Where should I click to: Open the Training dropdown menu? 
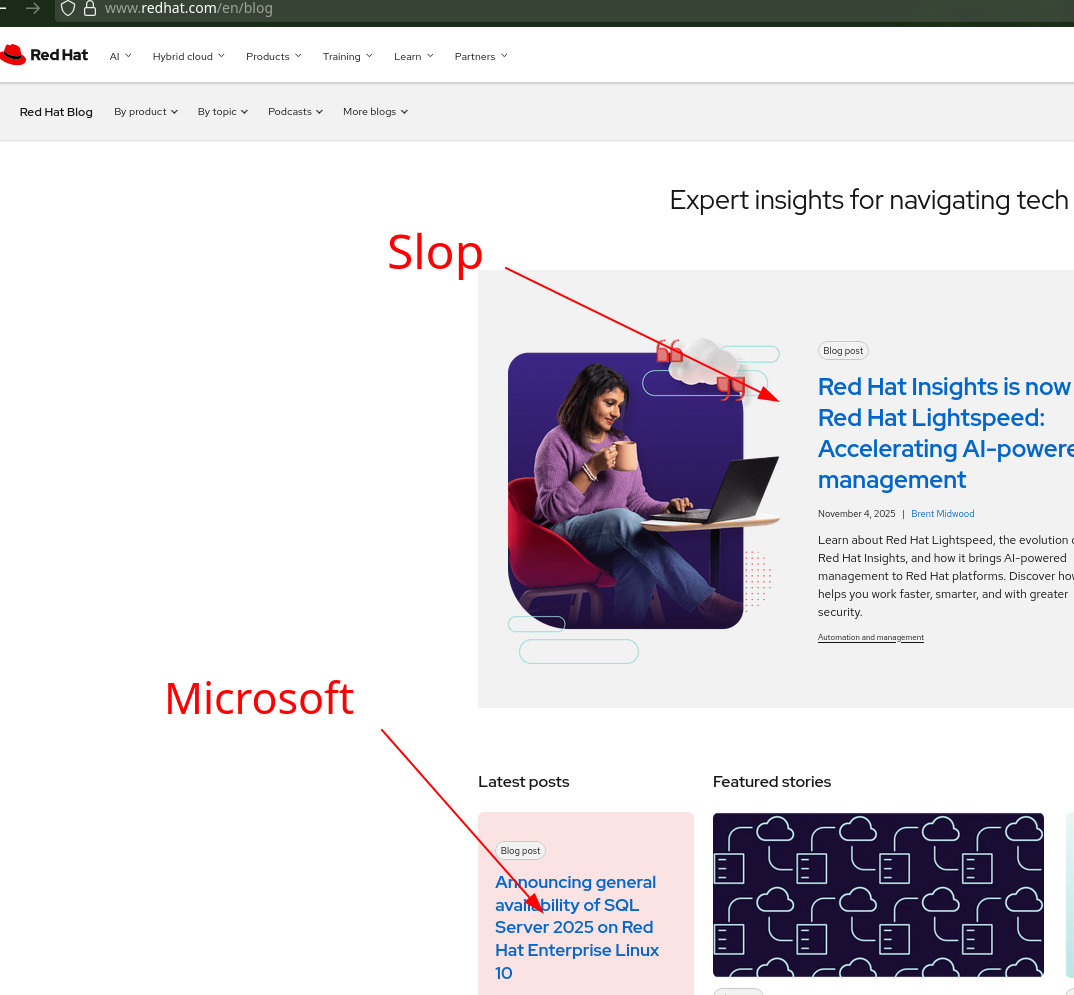(x=347, y=56)
